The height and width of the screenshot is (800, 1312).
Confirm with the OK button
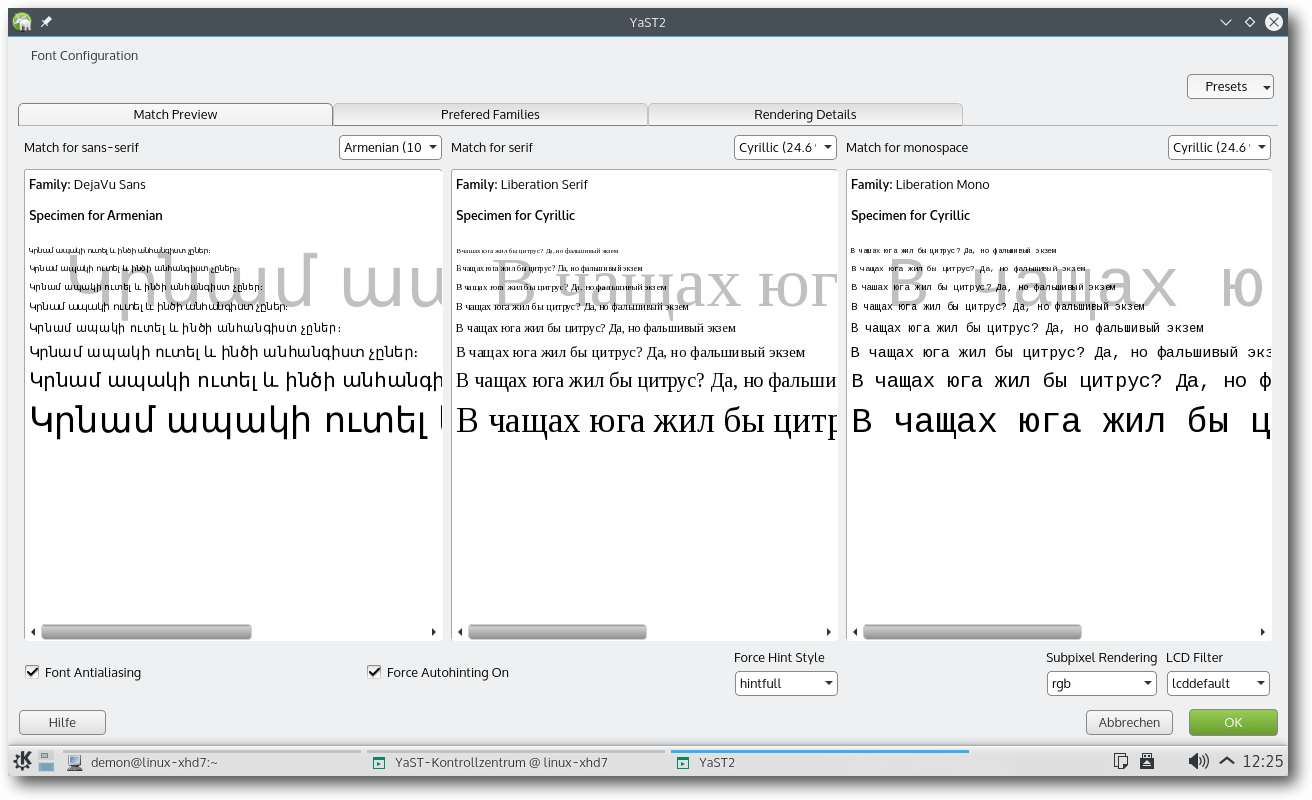pyautogui.click(x=1233, y=722)
